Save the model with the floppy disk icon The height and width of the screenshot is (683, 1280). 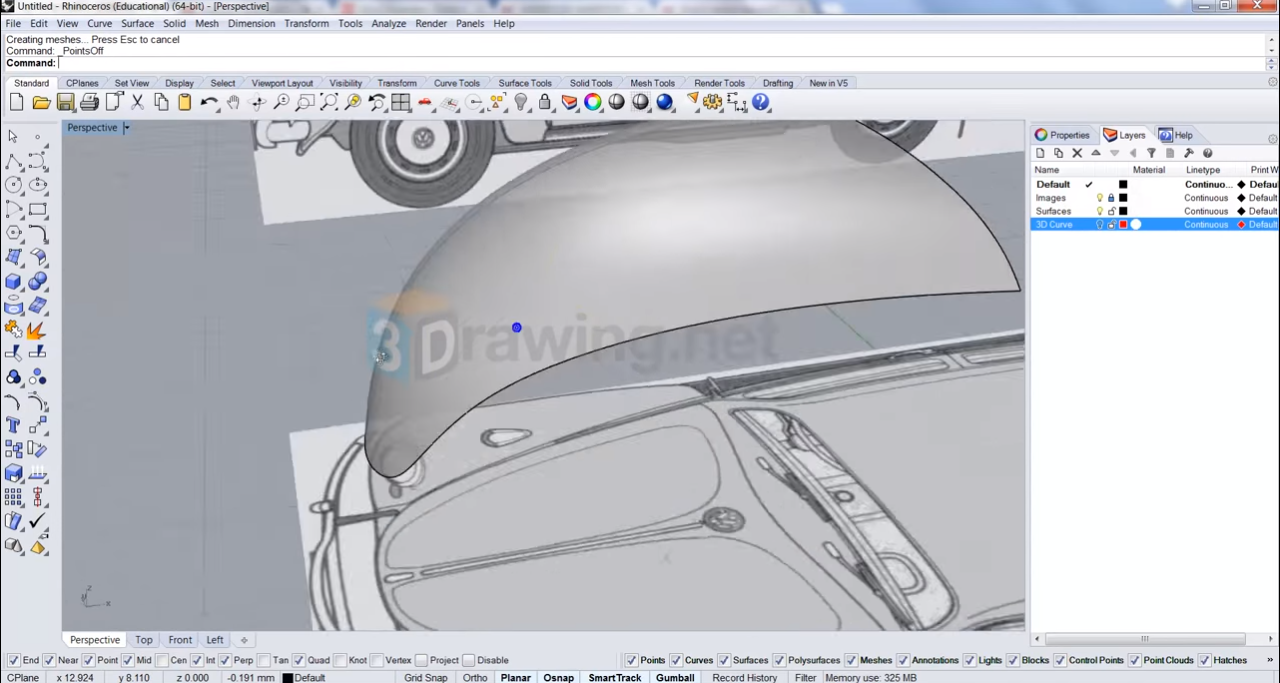[x=65, y=102]
